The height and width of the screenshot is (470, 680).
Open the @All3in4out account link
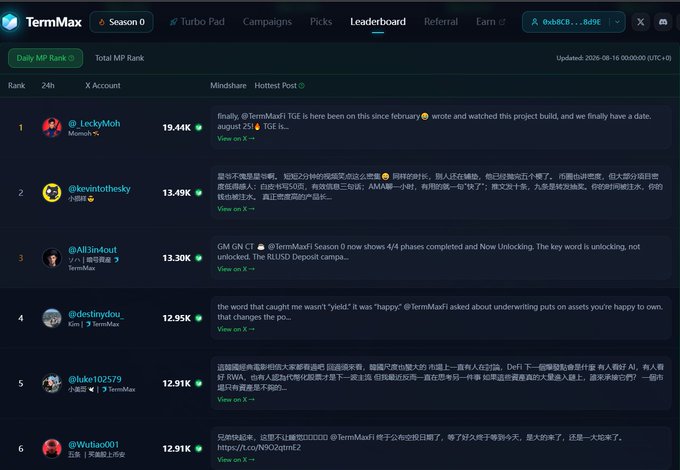[92, 250]
